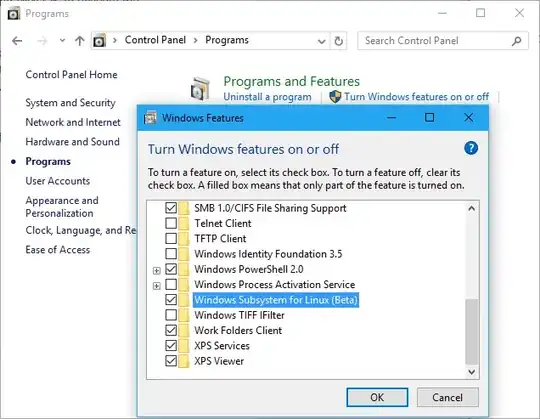The height and width of the screenshot is (419, 540).
Task: Click the Programs and Features icon
Action: coord(200,89)
